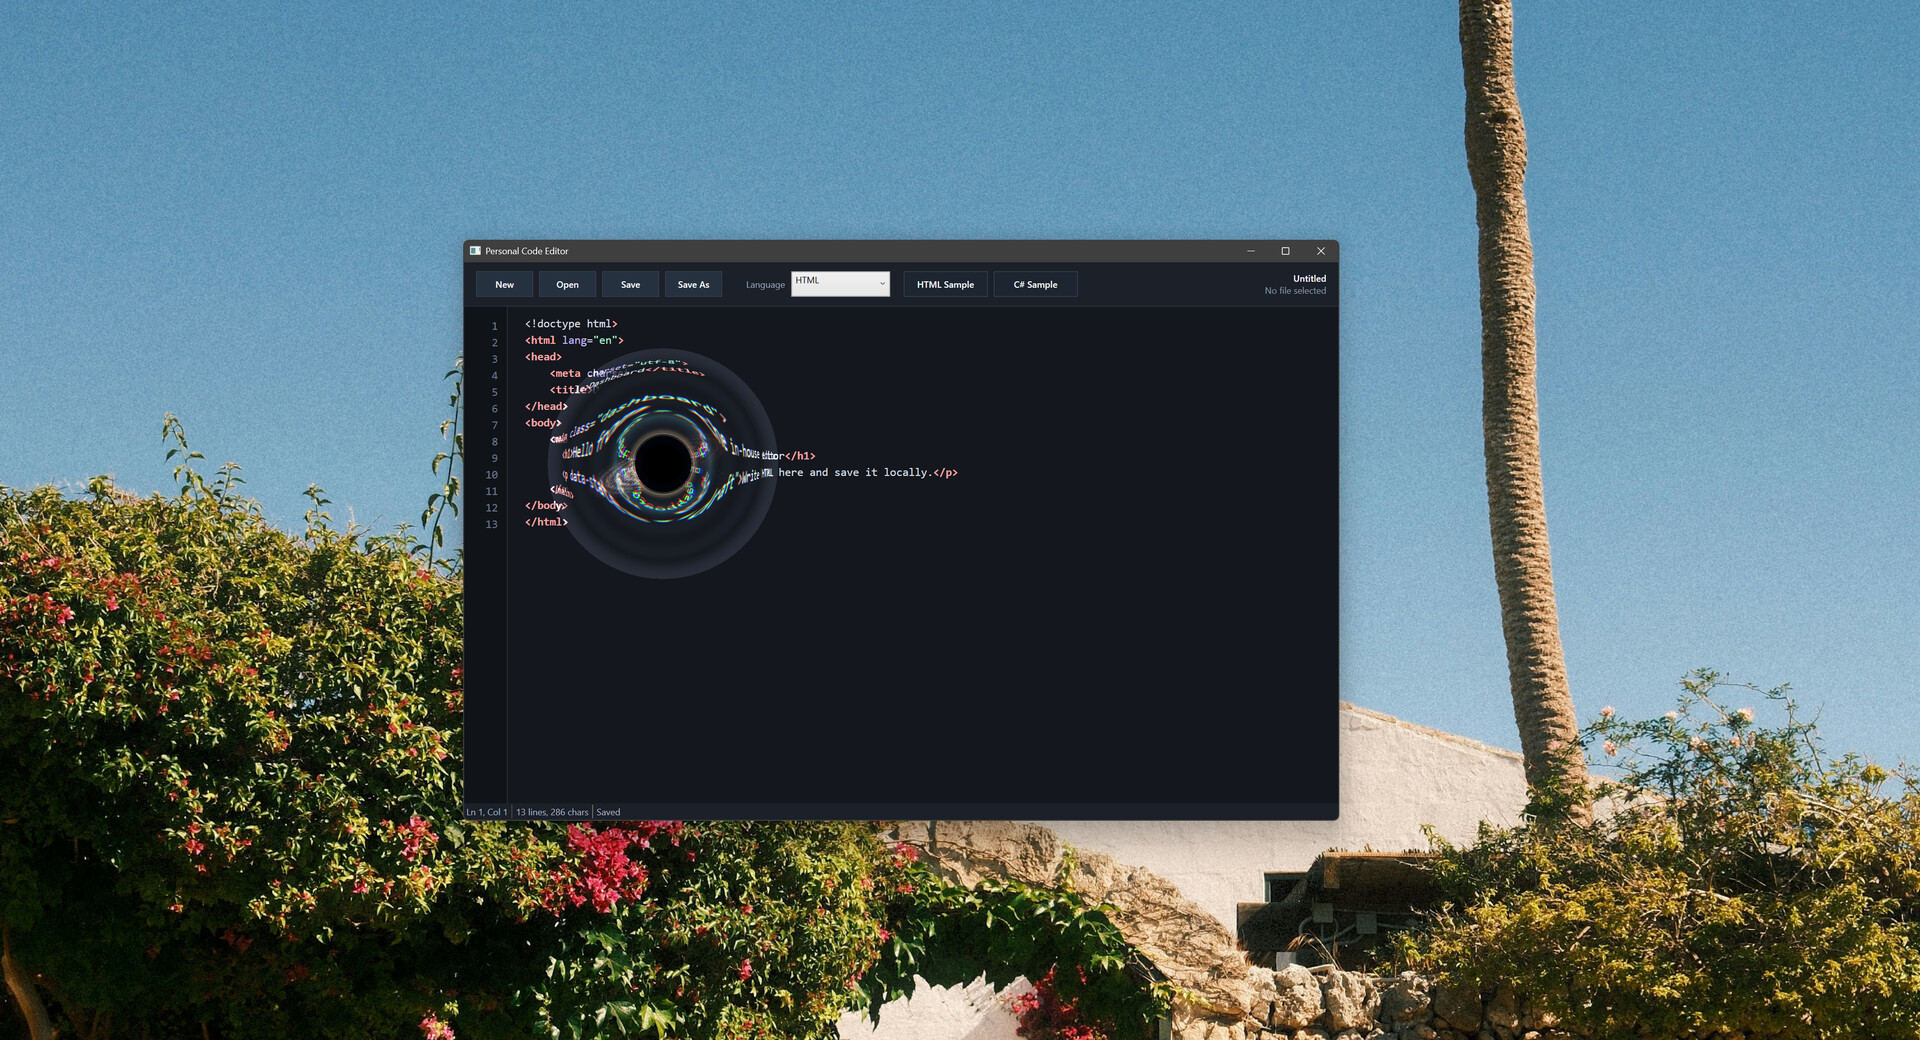Click the 'No file selected' label
Viewport: 1920px width, 1040px height.
click(1295, 291)
